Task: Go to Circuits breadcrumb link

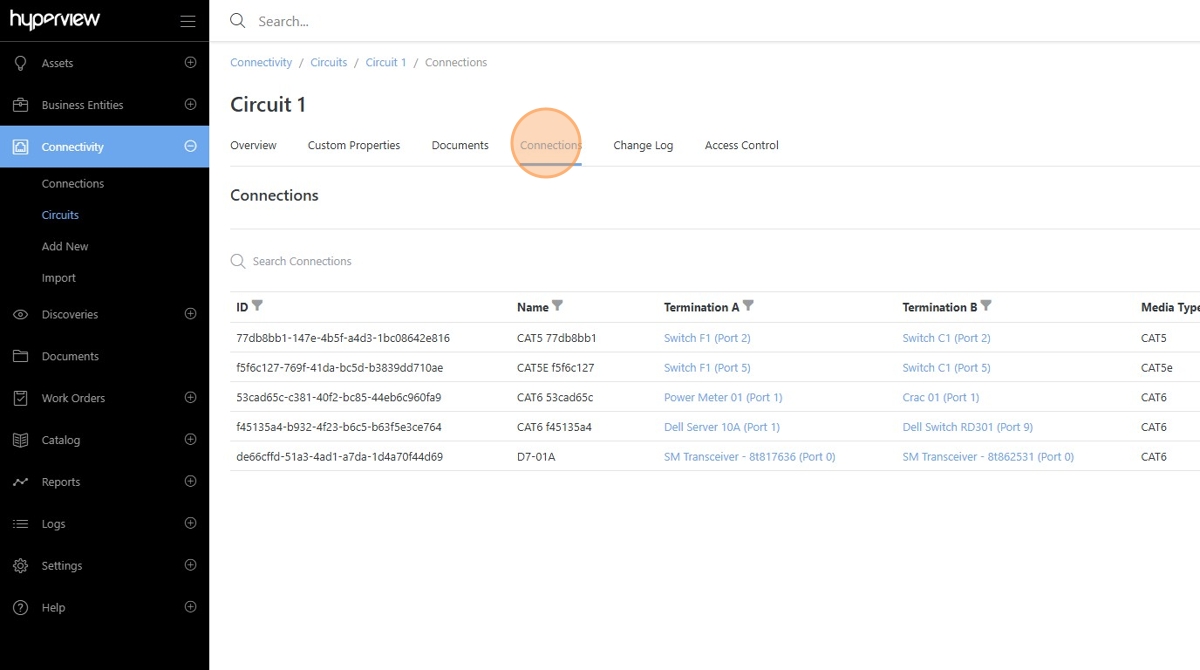Action: tap(329, 62)
